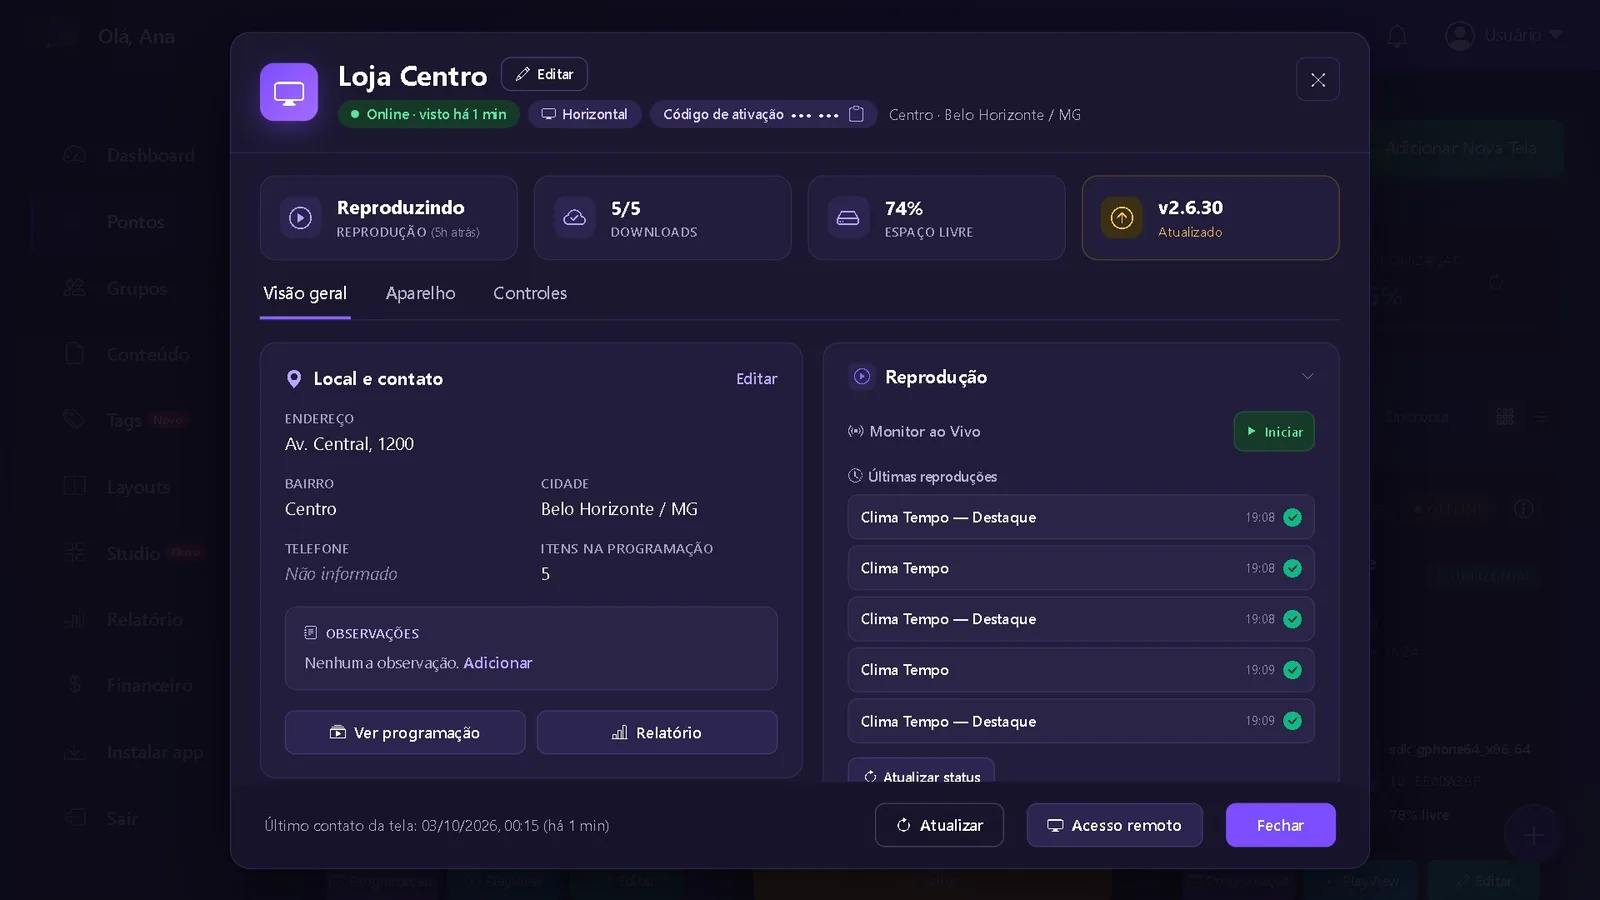
Task: Click the Atualizar button in the footer
Action: click(x=939, y=825)
